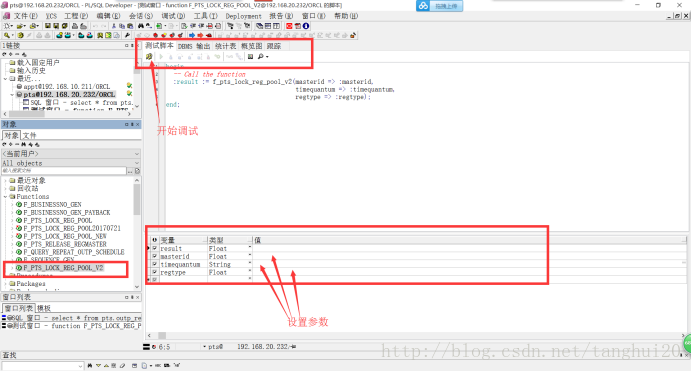Screen dimensions: 692x371
Task: Click the cloud upload icon in the title bar
Action: coord(424,6)
